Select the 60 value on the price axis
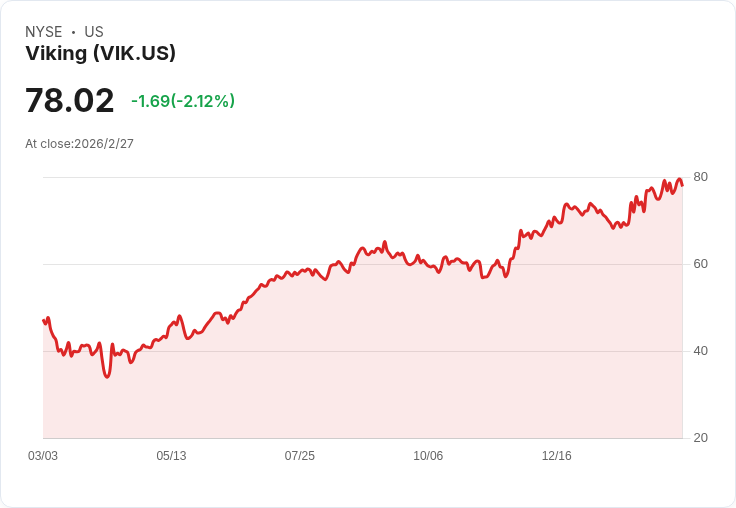 pos(700,264)
